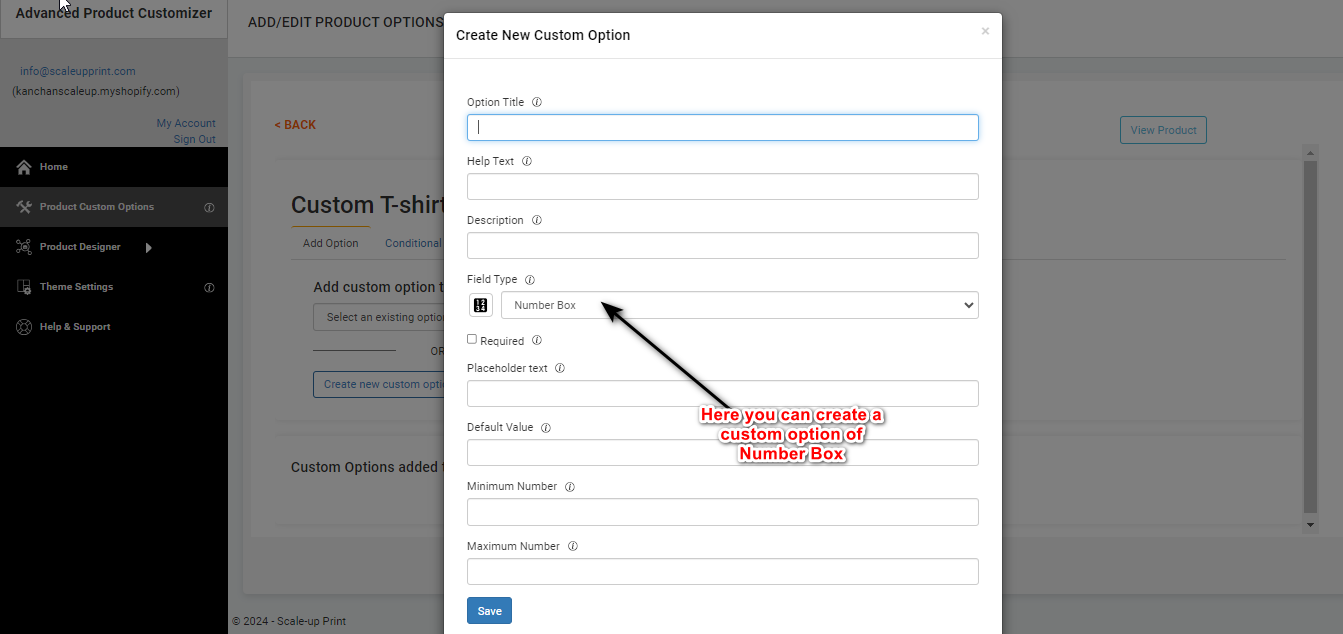Enable the Required checkbox
The image size is (1343, 634).
coord(472,340)
